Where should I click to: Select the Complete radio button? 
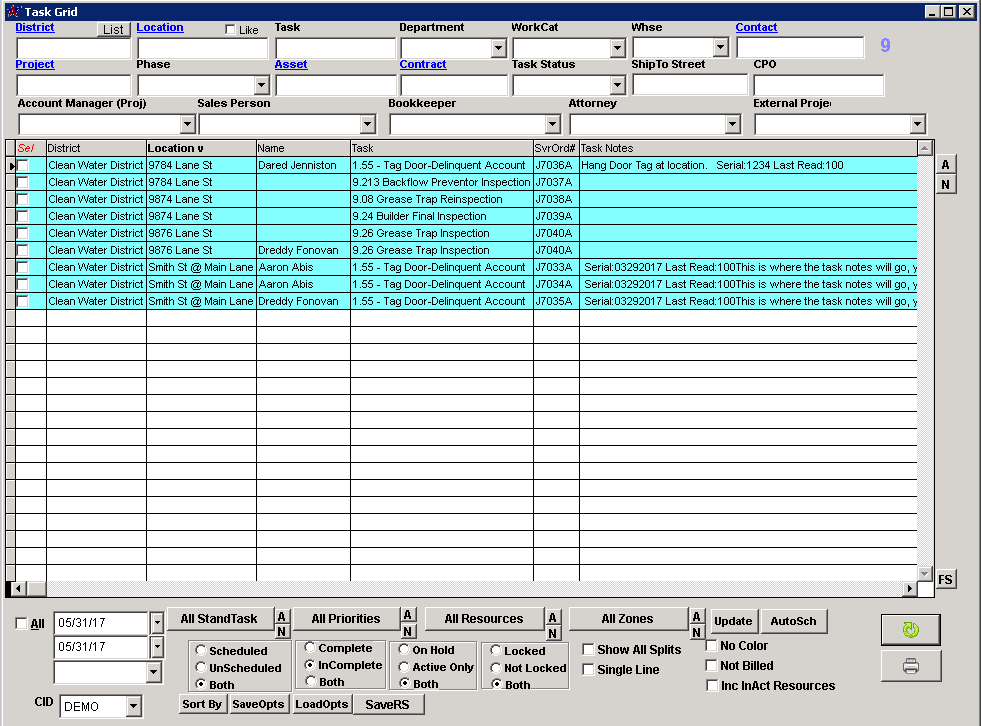pyautogui.click(x=310, y=647)
